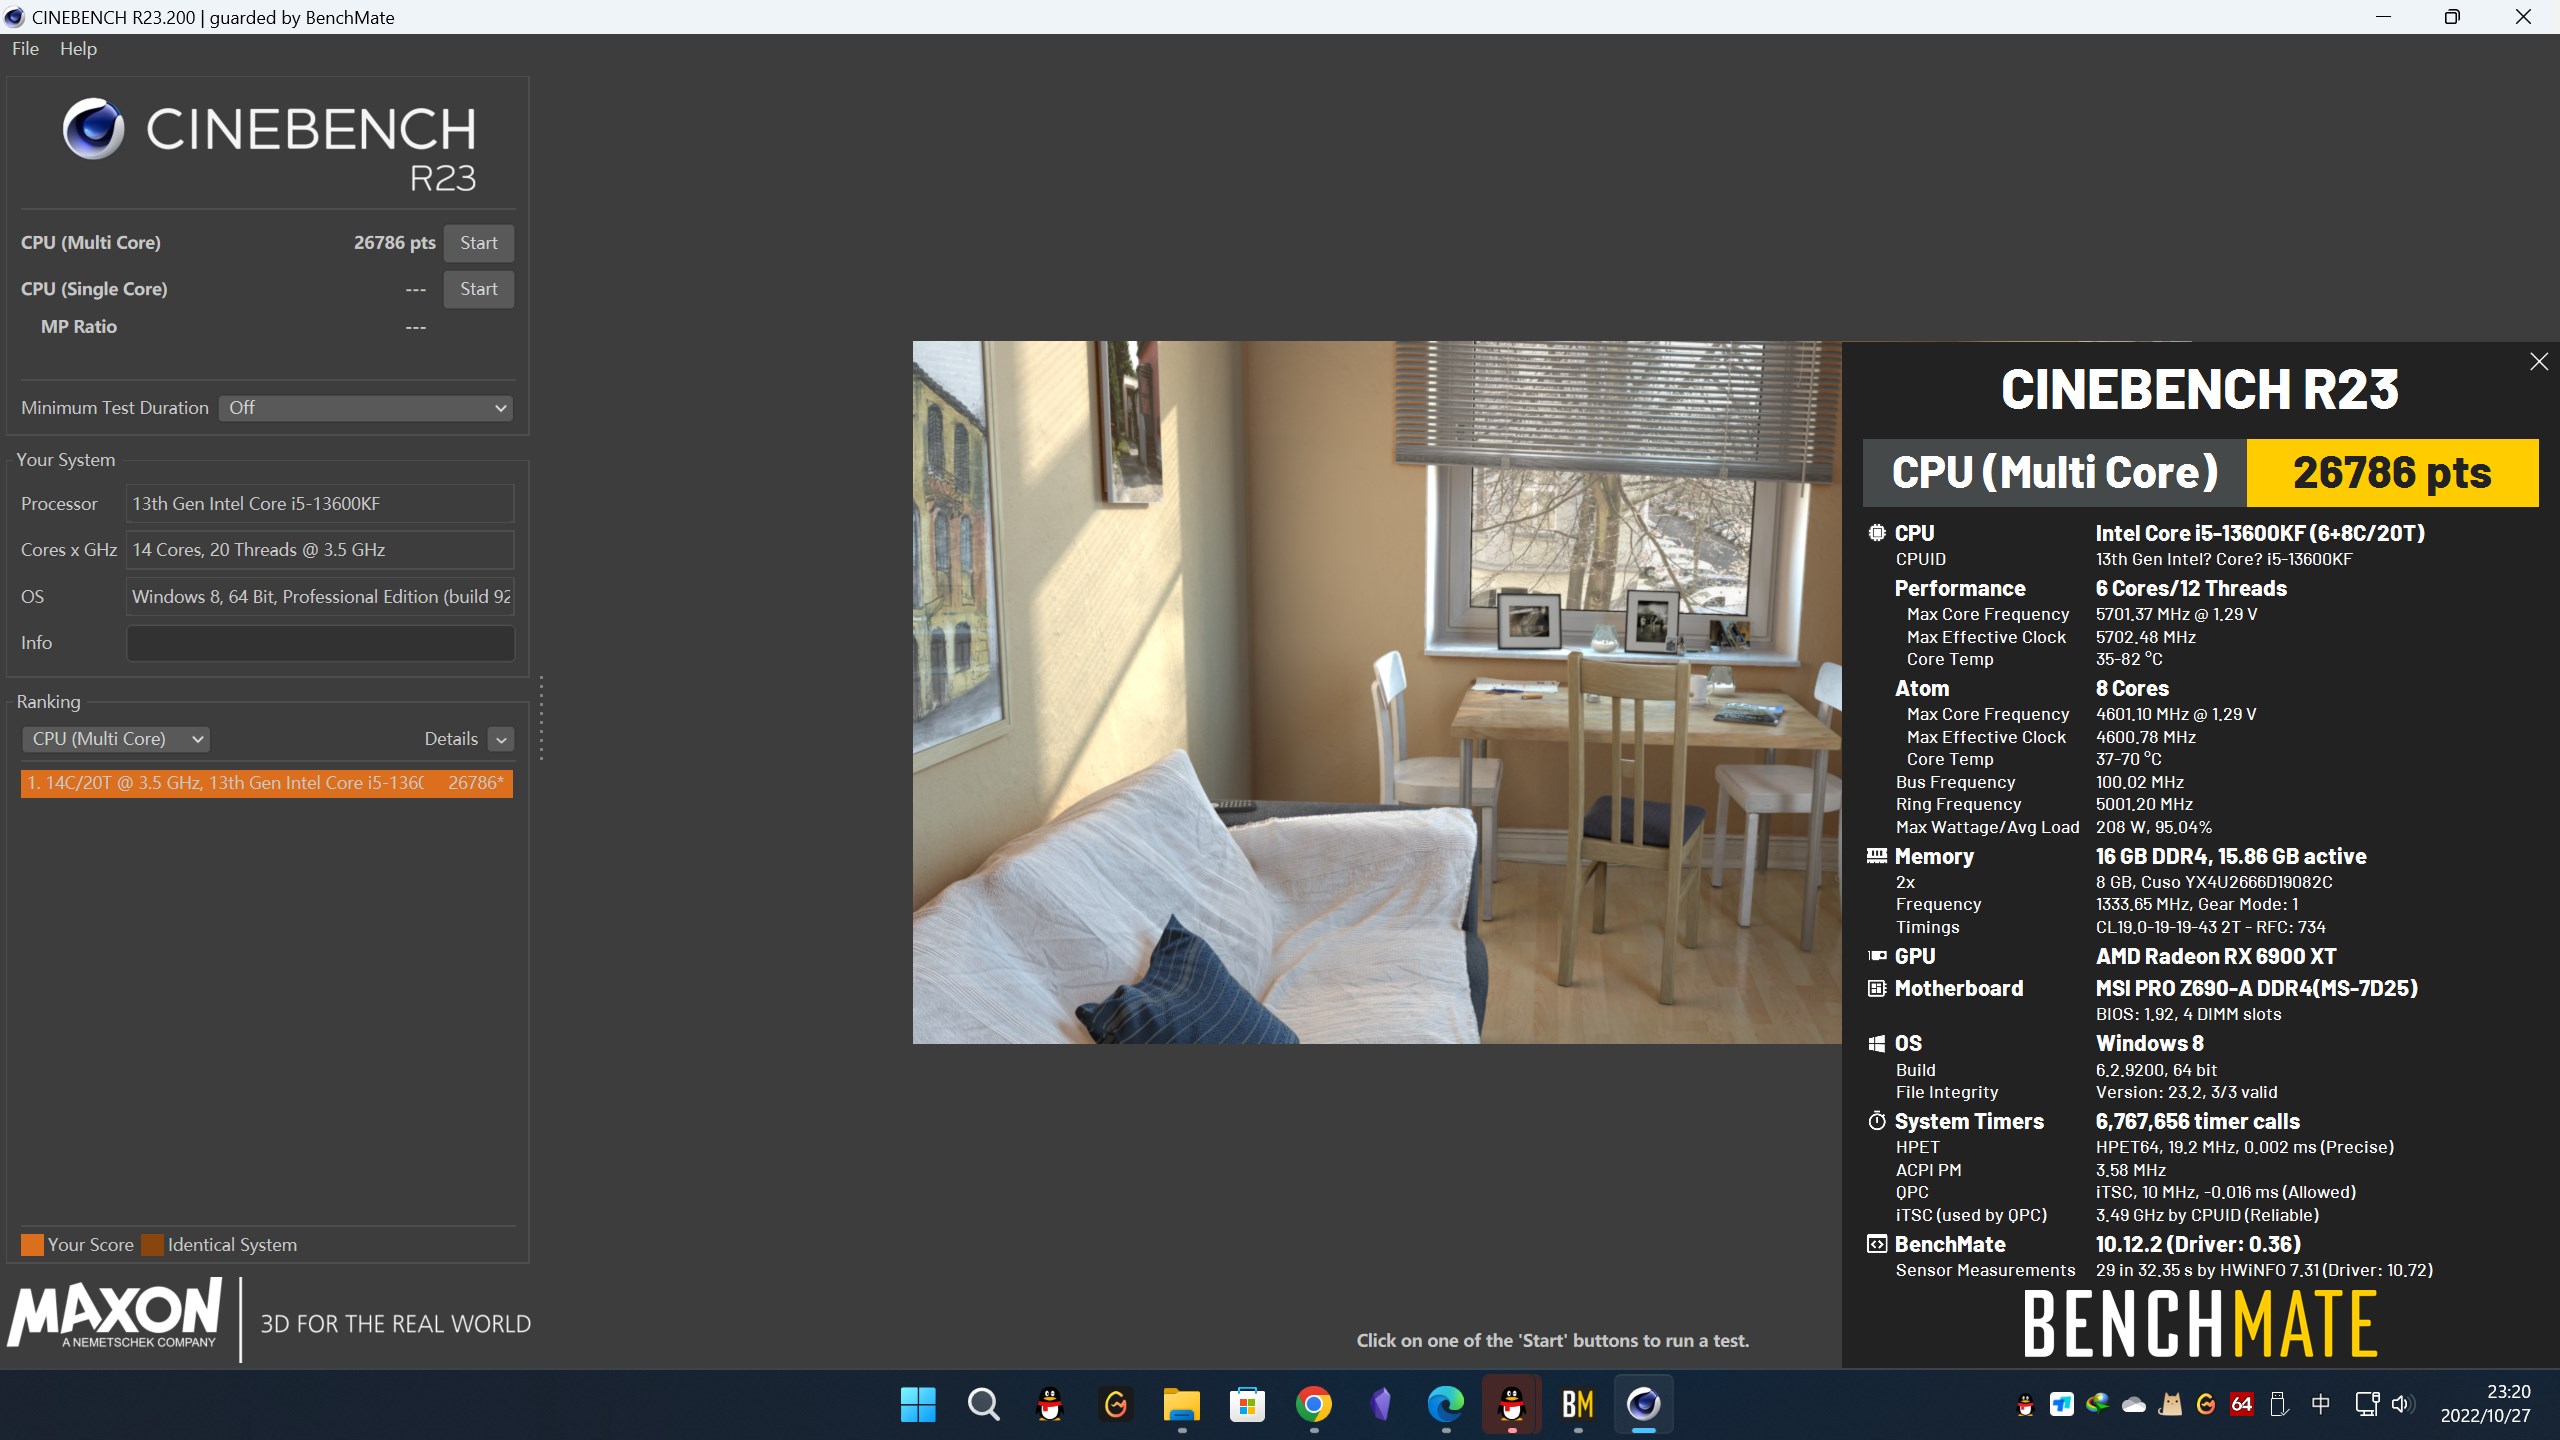This screenshot has height=1440, width=2560.
Task: Click the QQ penguin icon in system tray
Action: (2026, 1404)
